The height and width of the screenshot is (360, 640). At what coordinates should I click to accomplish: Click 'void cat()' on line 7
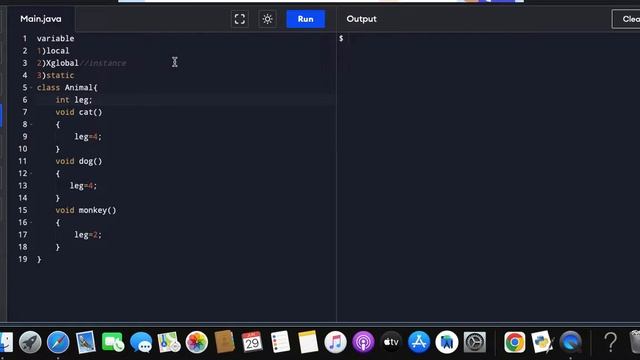79,112
